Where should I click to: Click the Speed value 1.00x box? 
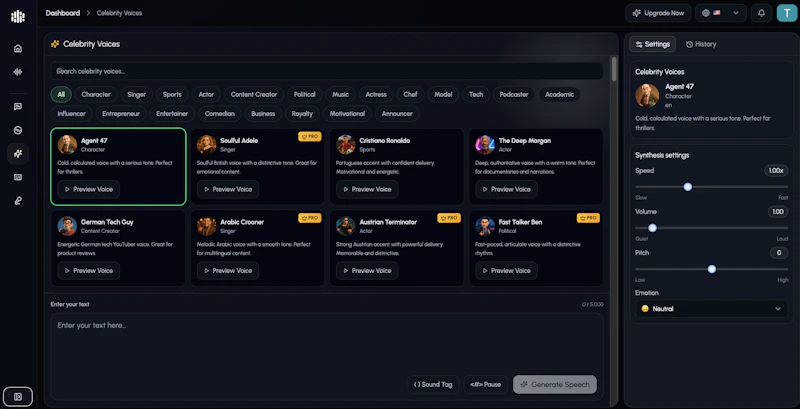(776, 171)
